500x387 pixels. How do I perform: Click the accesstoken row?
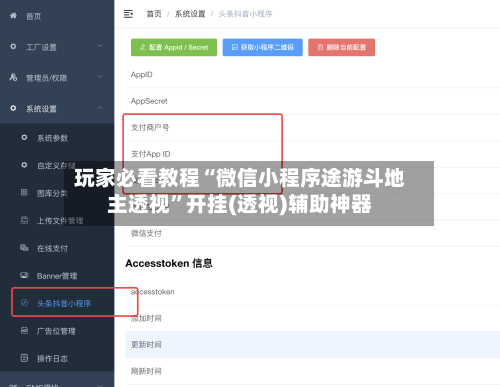(x=313, y=292)
